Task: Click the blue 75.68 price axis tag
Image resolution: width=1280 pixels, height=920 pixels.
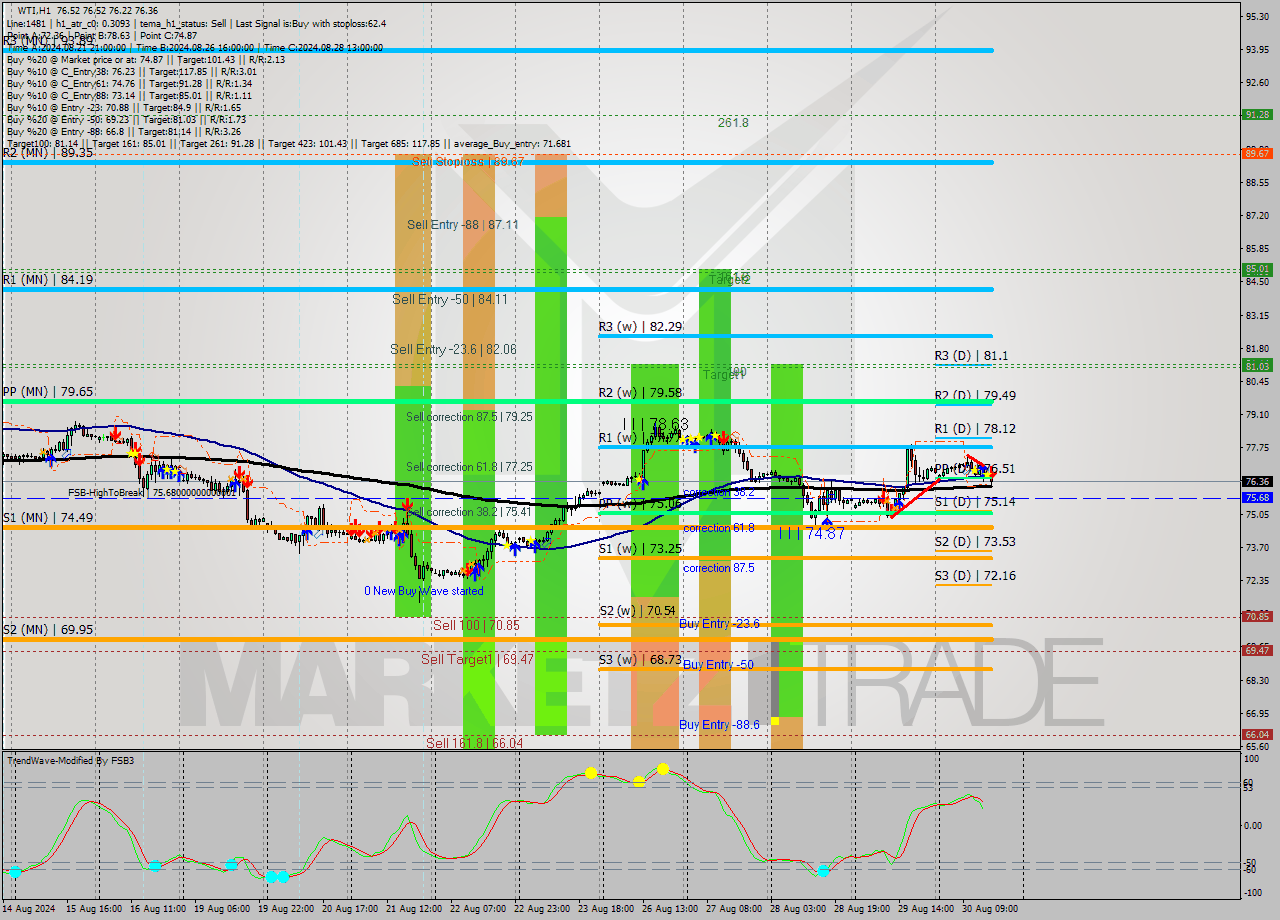Action: [x=1257, y=497]
